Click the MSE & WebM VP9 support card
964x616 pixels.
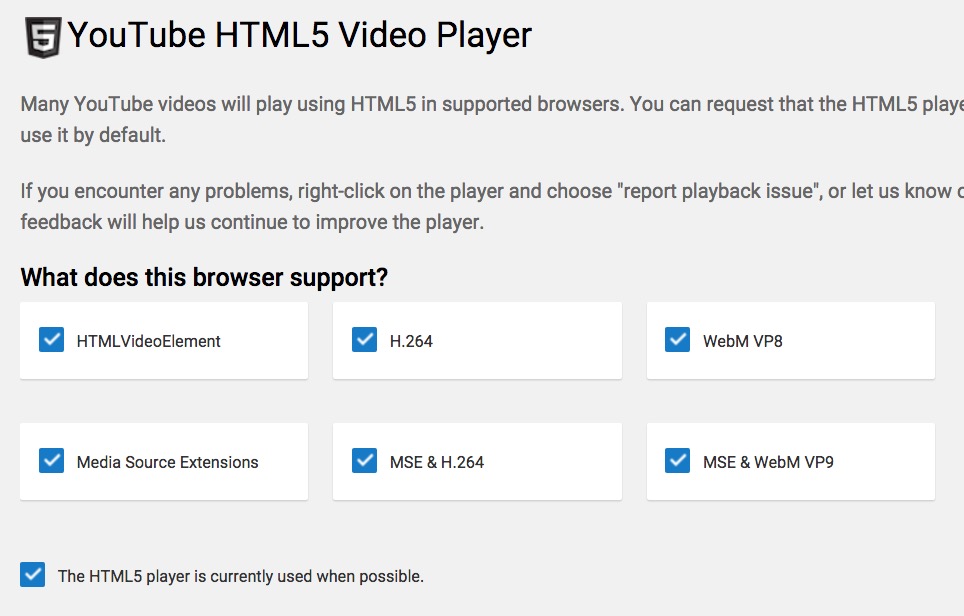(x=790, y=462)
